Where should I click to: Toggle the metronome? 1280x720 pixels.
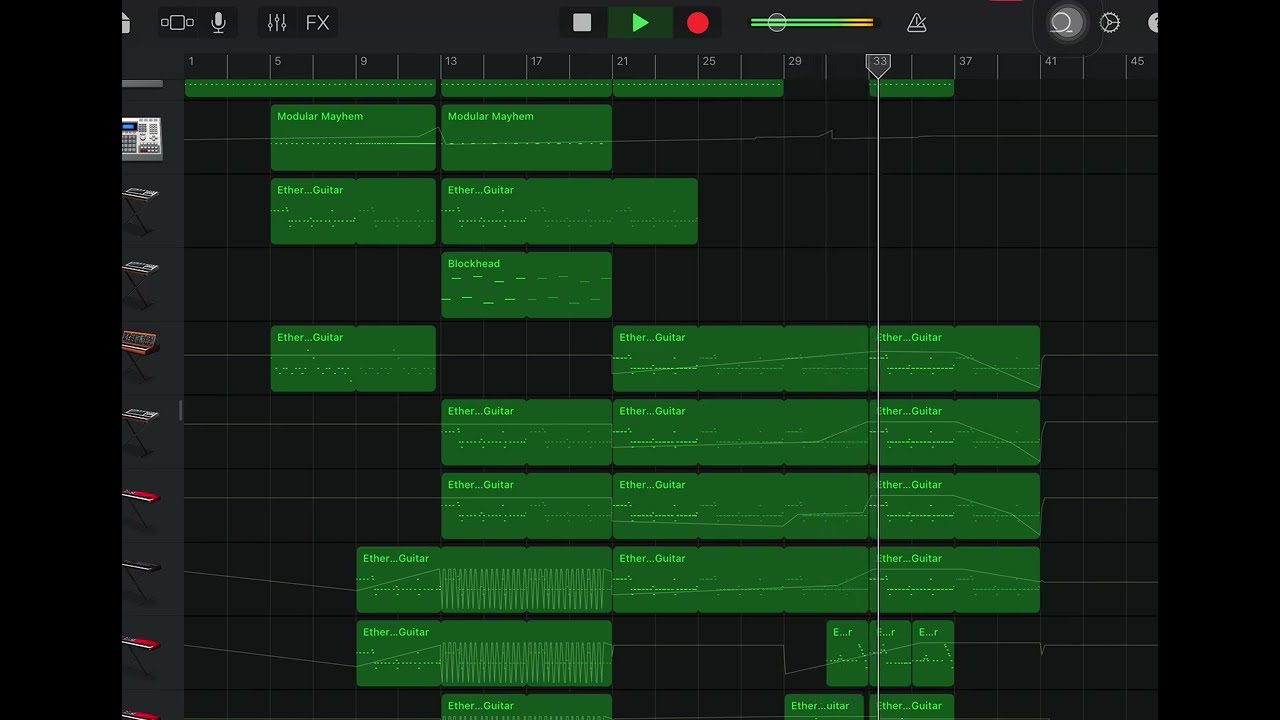(x=916, y=22)
